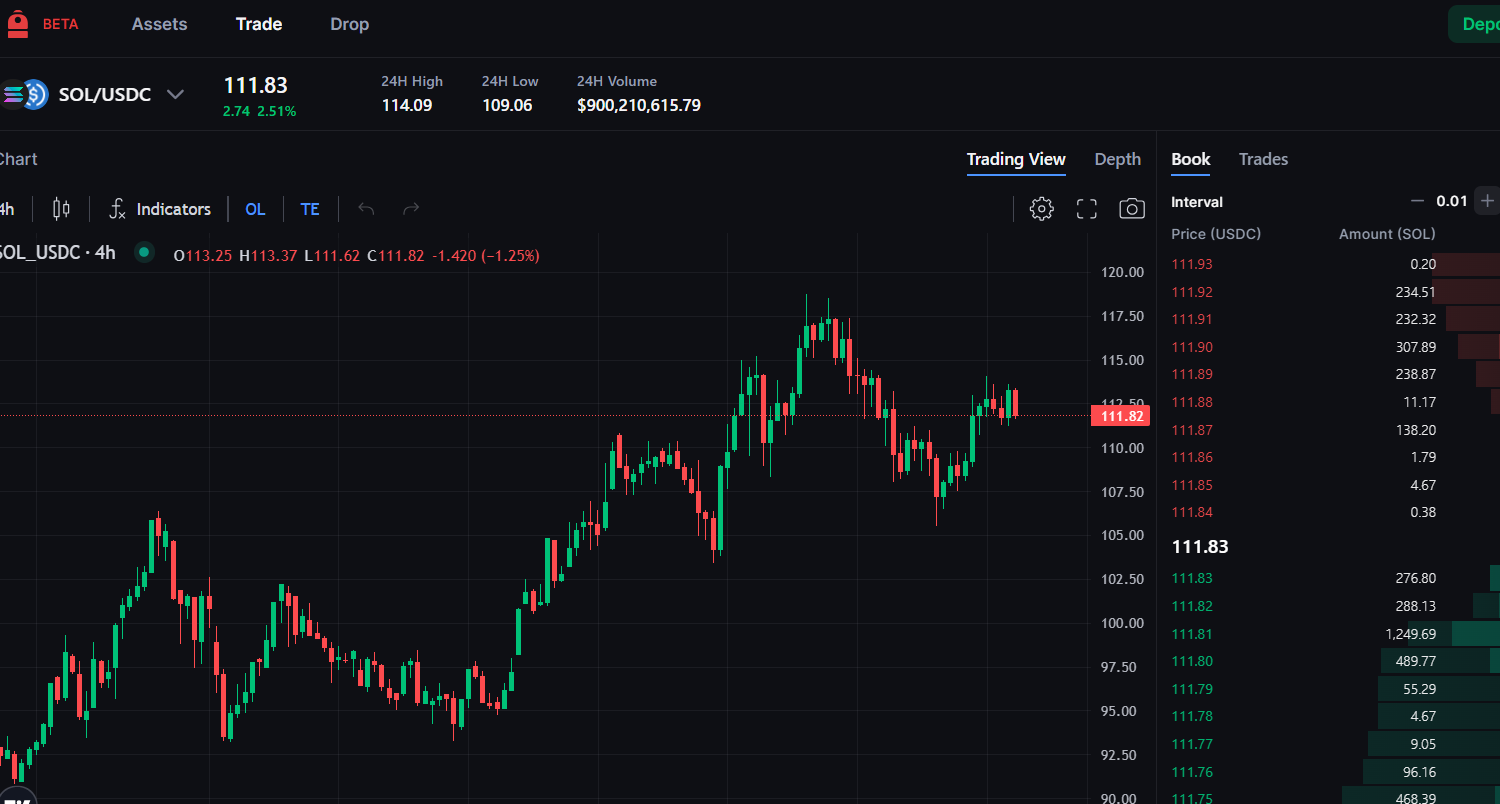1500x804 pixels.
Task: Toggle the green dot next to SOL_USDC 4h
Action: point(144,253)
